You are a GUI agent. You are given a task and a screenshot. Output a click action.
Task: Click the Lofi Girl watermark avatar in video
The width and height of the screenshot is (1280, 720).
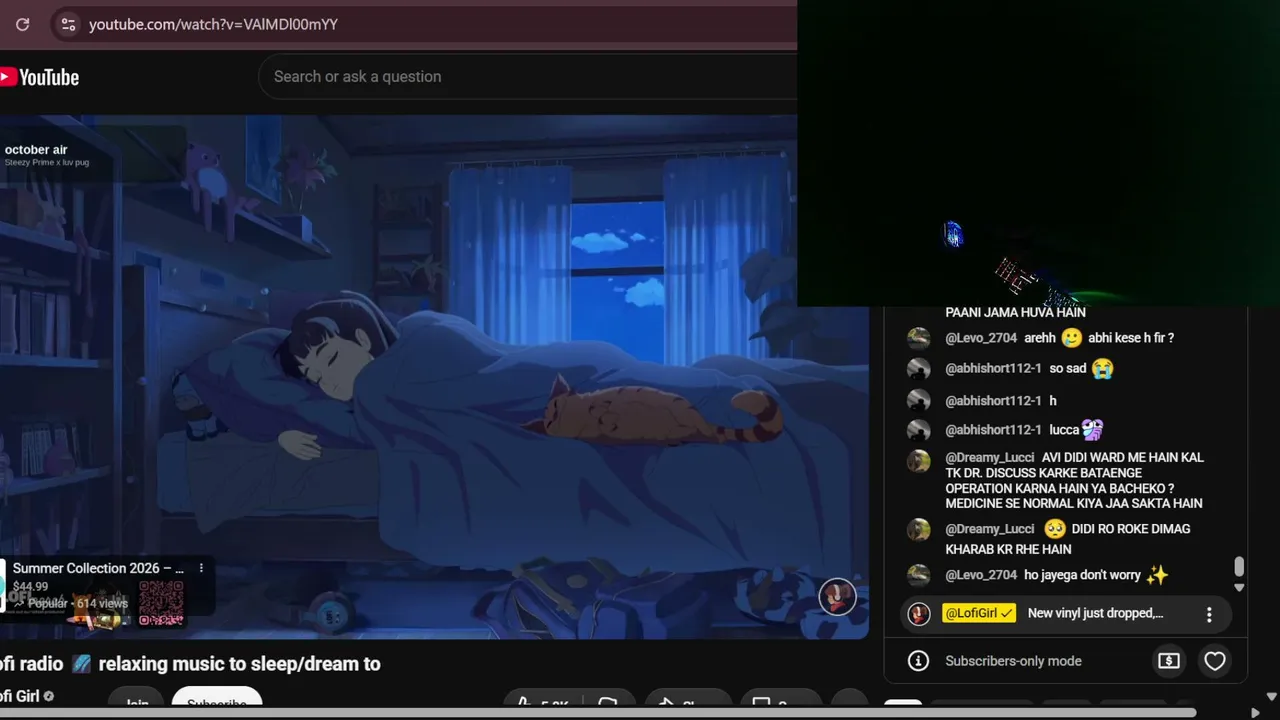tap(837, 596)
